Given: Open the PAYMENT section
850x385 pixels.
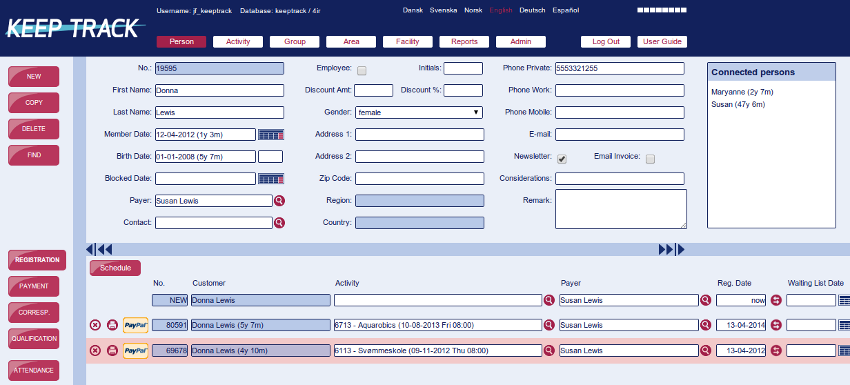Looking at the screenshot, I should click(34, 286).
